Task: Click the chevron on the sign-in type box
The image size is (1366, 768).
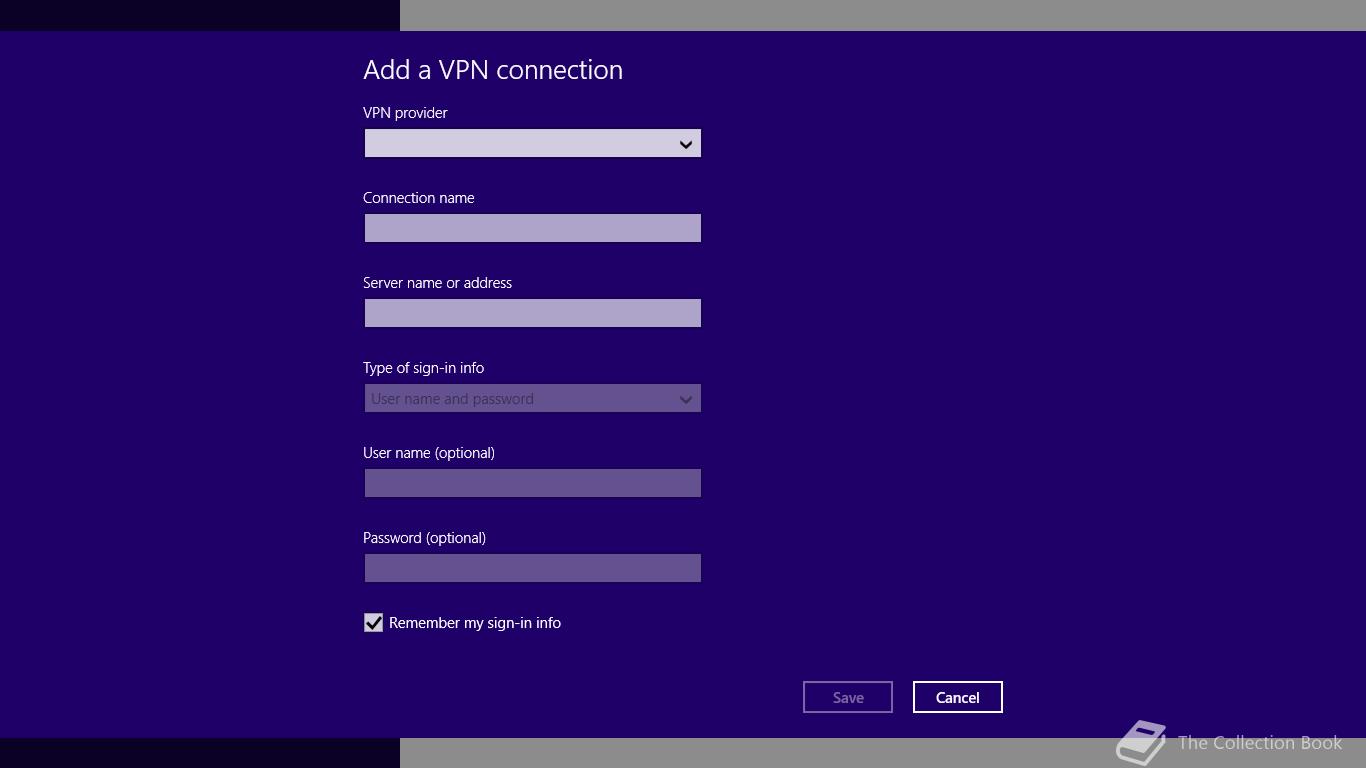Action: tap(686, 400)
